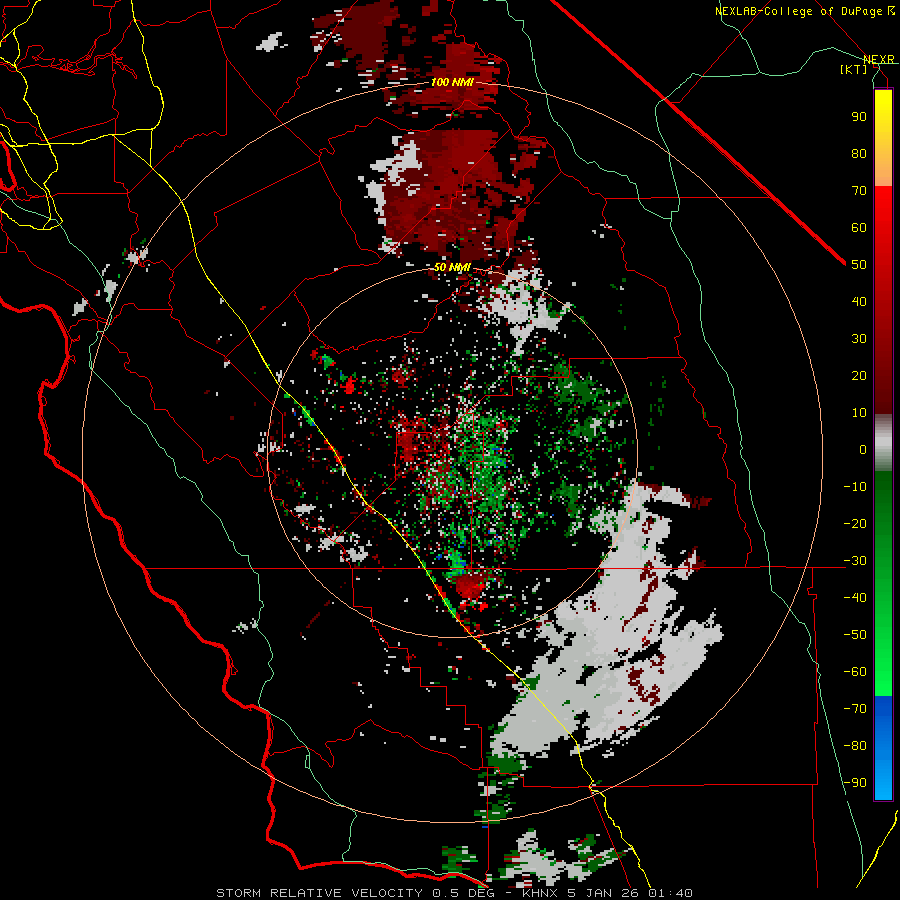Select the bright red 60 kt color band
The image size is (900, 900).
coord(883,227)
